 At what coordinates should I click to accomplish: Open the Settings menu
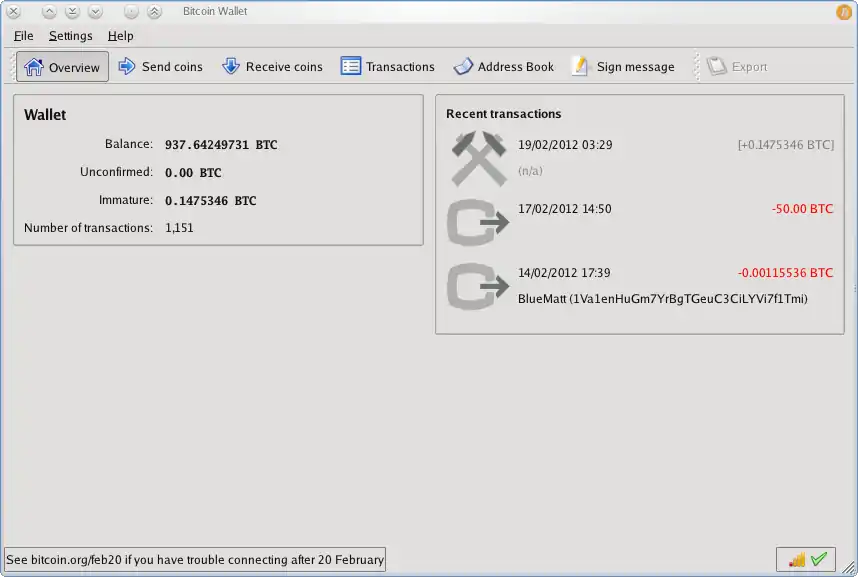70,36
